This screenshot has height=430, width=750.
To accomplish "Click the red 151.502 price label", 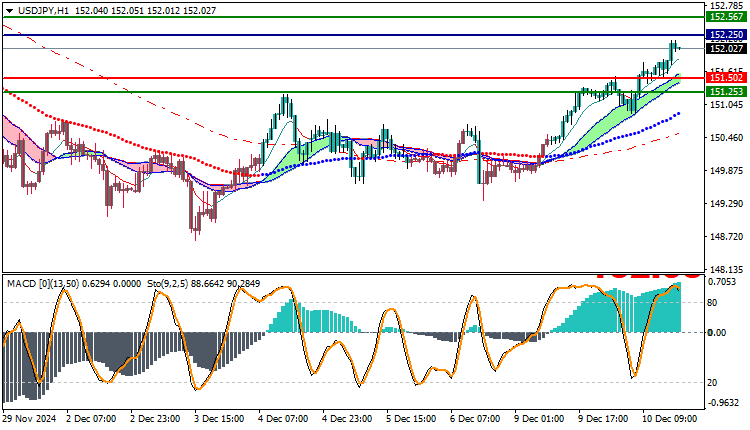I will click(727, 77).
